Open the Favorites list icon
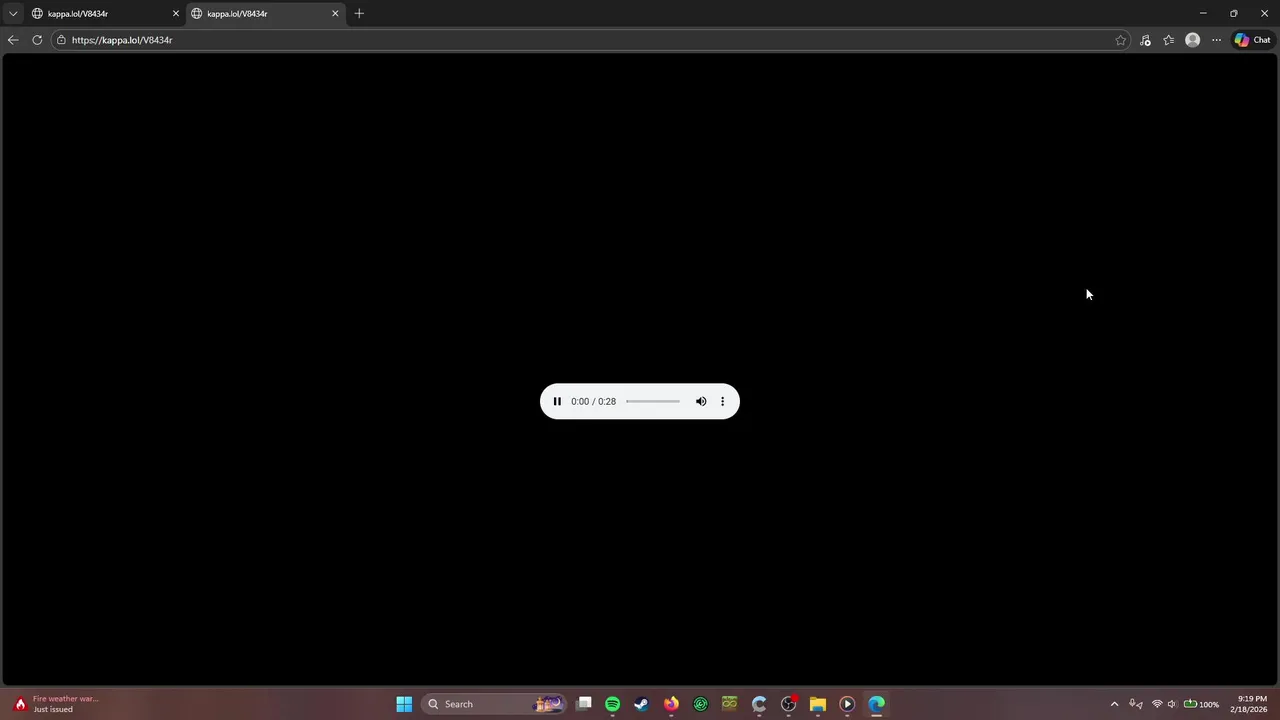 [1169, 40]
